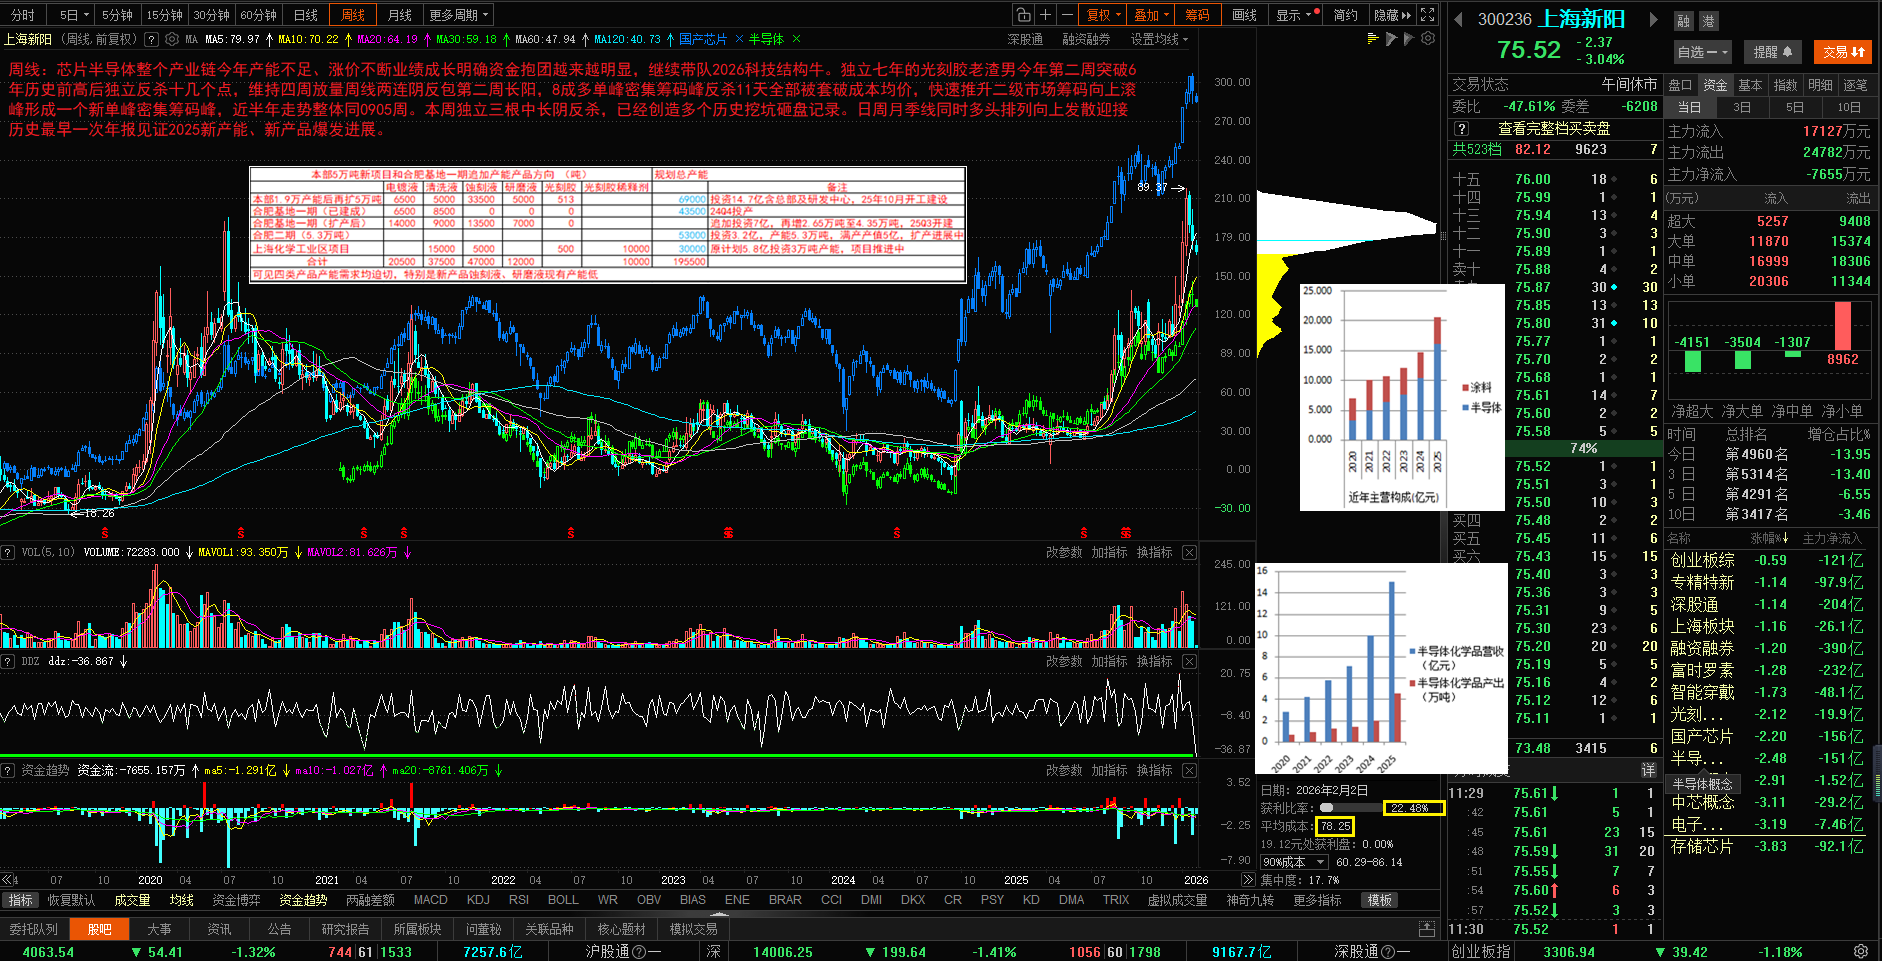Switch to 月线 monthly chart
1882x961 pixels.
tap(400, 15)
